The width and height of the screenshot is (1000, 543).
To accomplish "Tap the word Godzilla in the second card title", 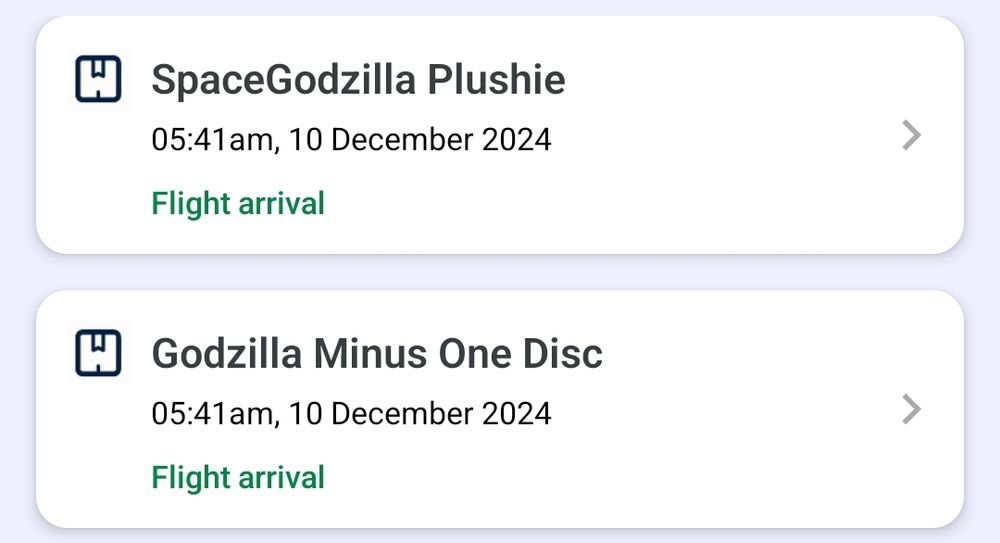I will [228, 353].
